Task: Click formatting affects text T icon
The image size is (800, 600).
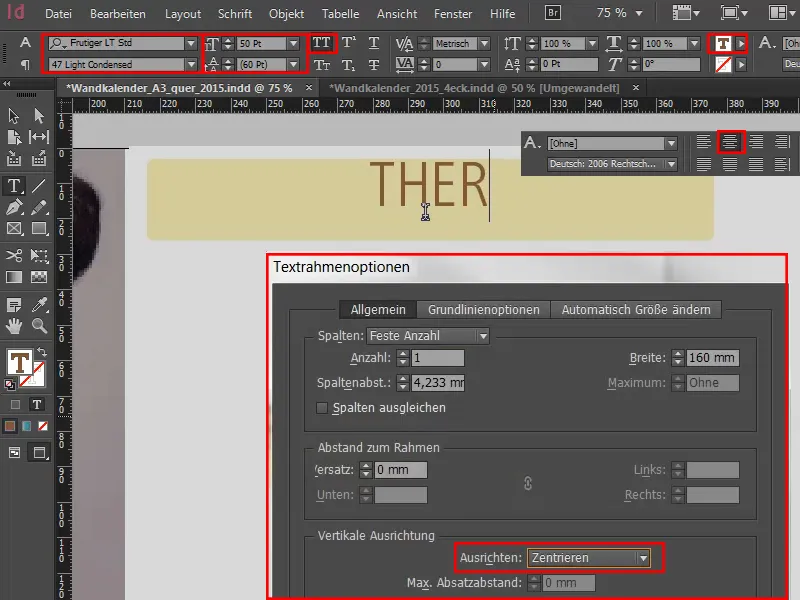Action: [x=37, y=405]
